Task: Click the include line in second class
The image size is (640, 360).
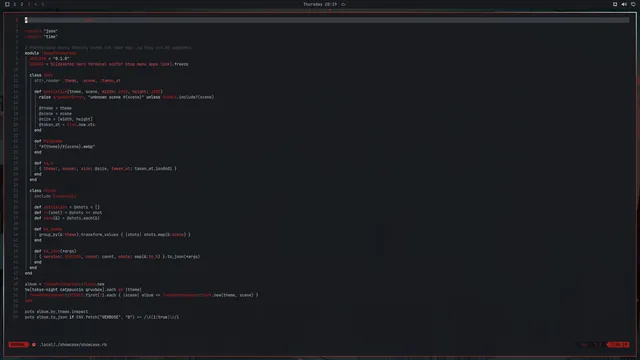Action: (55, 196)
